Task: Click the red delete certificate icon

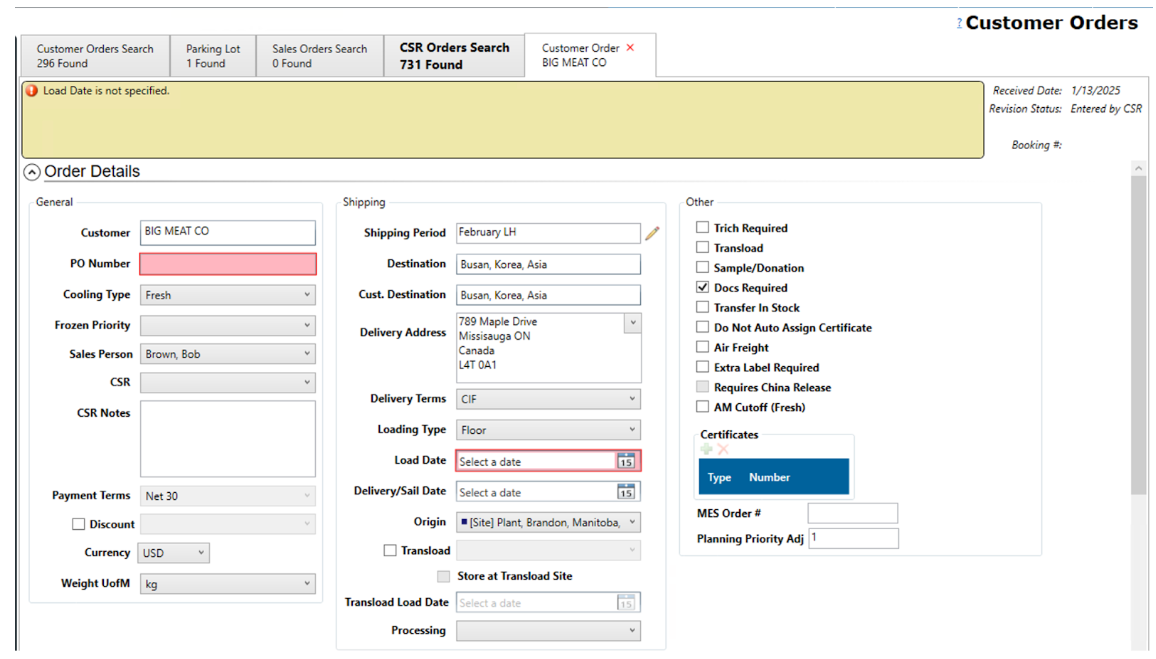Action: click(723, 450)
